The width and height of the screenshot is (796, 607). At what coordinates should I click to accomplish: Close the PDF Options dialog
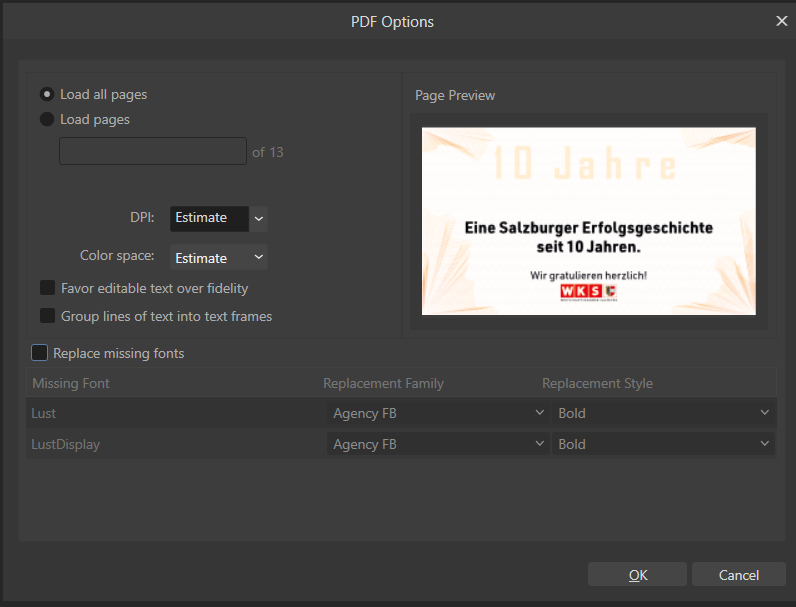(x=781, y=21)
